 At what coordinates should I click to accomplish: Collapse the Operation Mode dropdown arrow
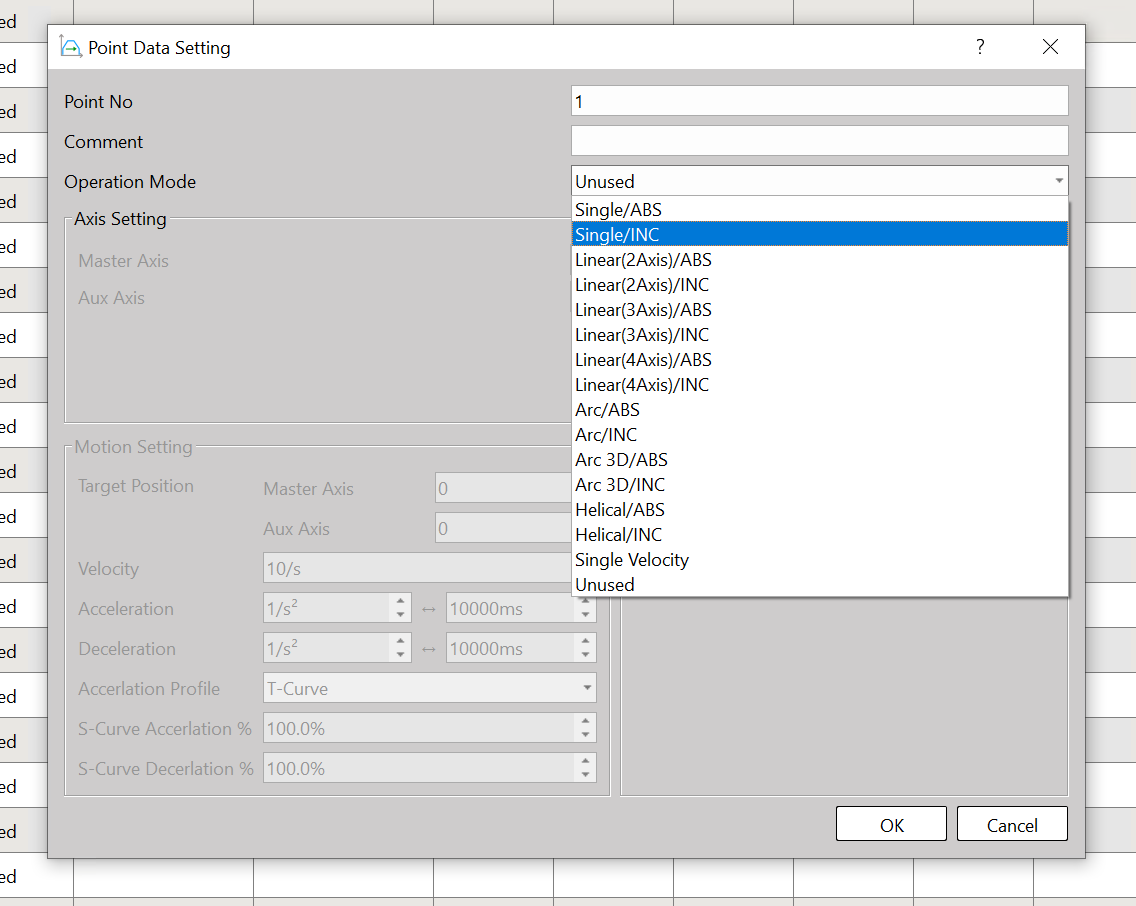(1058, 181)
